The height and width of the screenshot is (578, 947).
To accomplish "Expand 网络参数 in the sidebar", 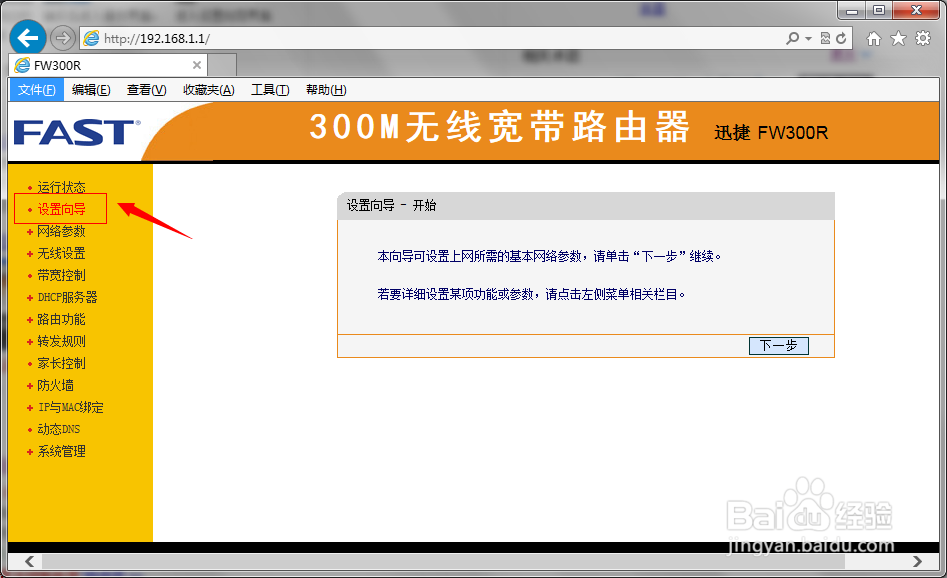I will tap(61, 231).
